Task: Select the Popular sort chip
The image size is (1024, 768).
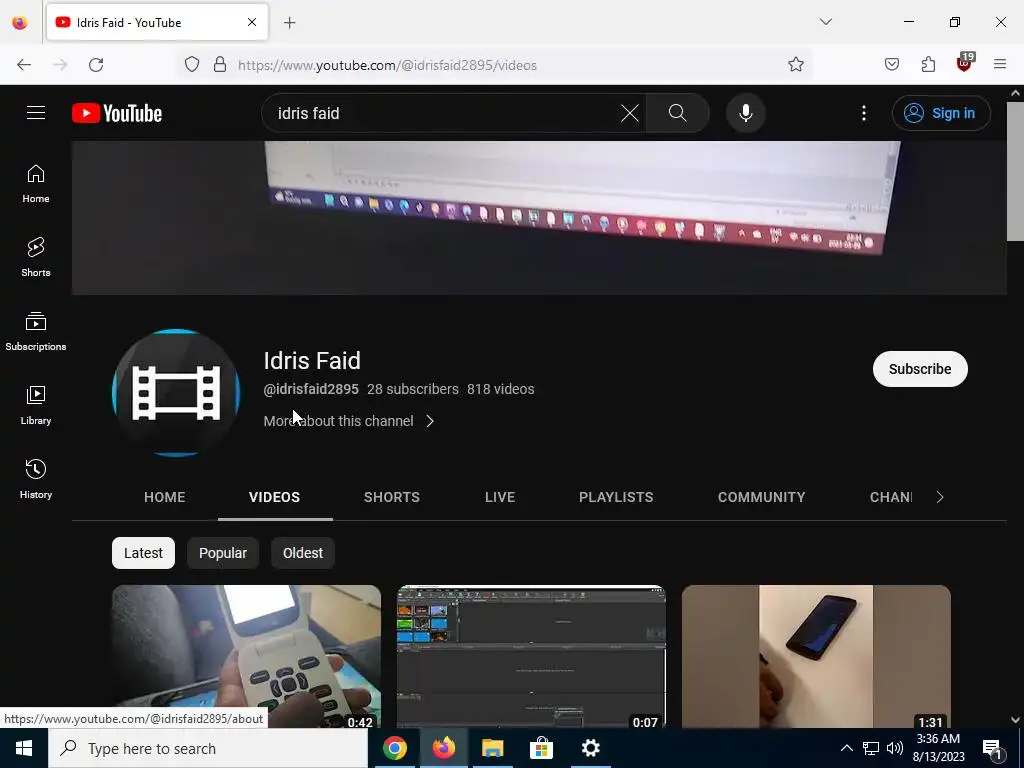Action: point(223,553)
